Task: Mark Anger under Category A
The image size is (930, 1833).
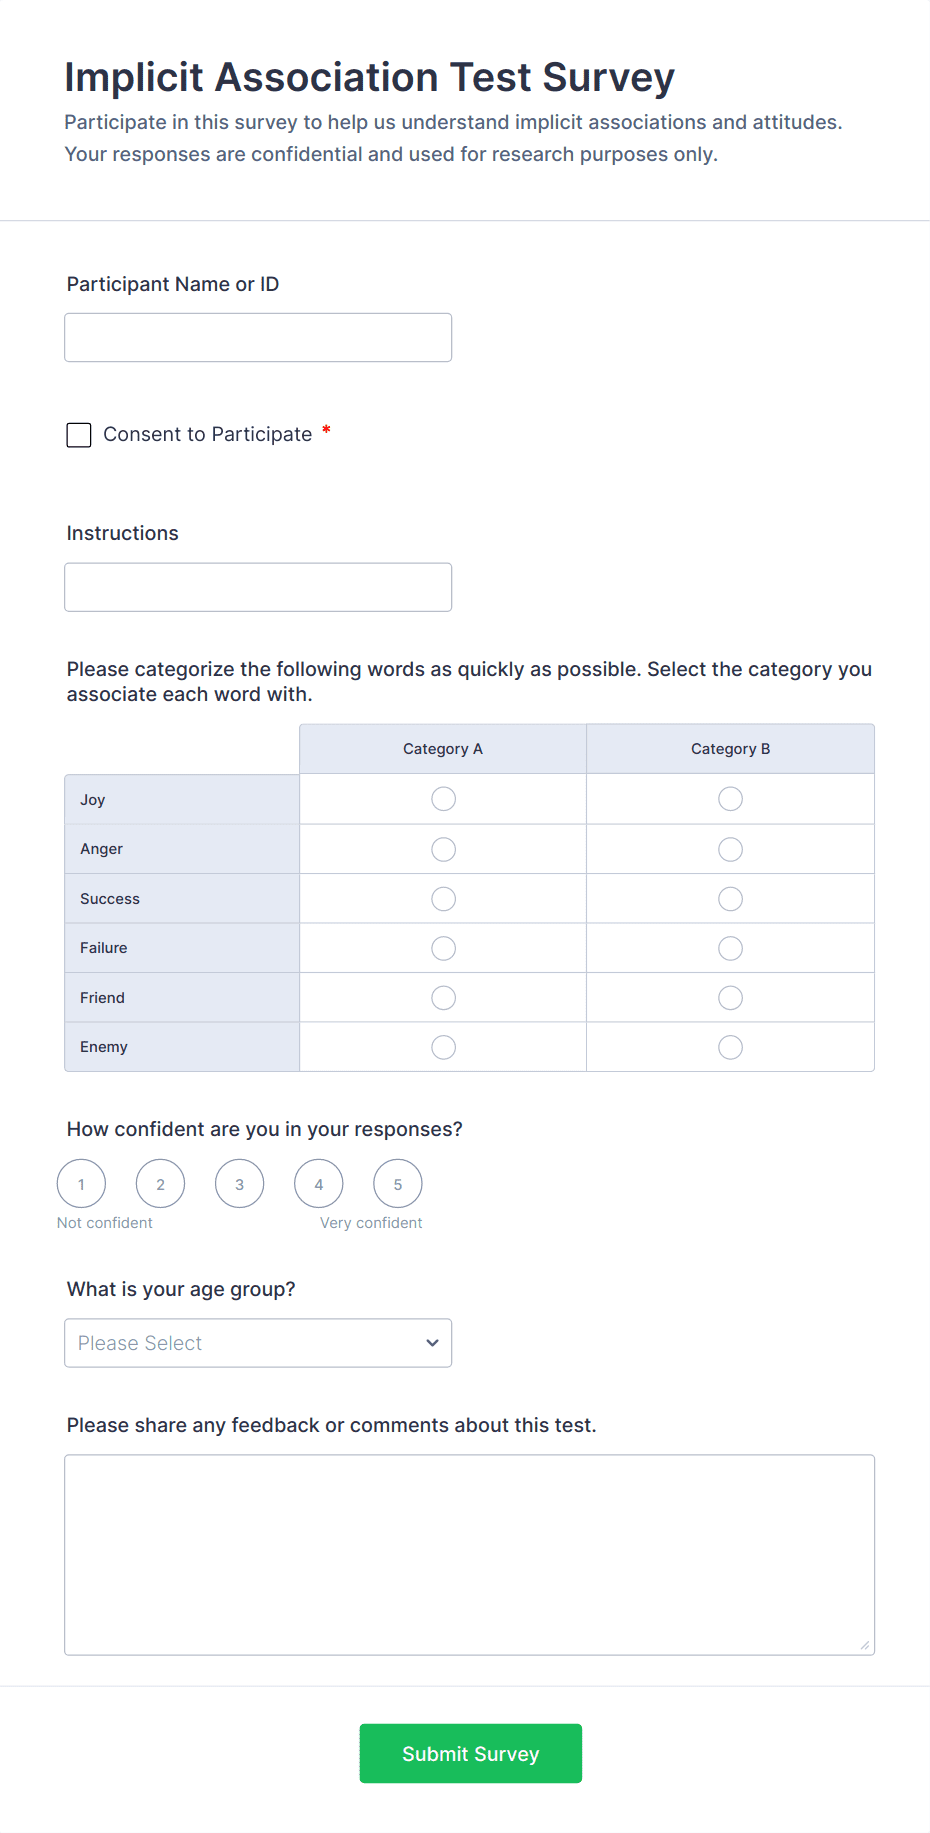Action: pyautogui.click(x=443, y=848)
